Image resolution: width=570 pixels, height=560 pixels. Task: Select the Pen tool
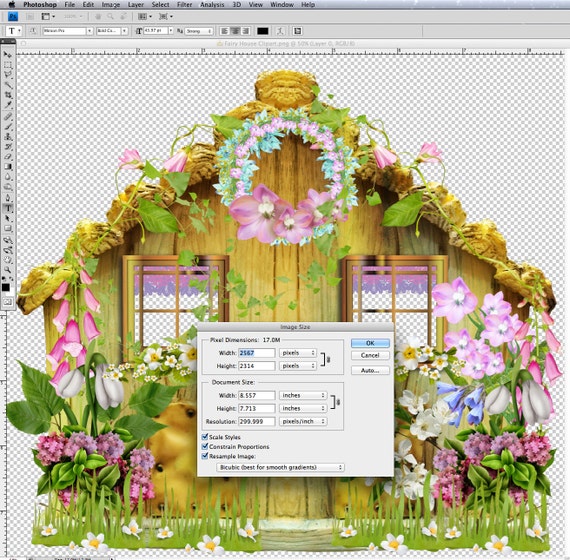point(8,198)
